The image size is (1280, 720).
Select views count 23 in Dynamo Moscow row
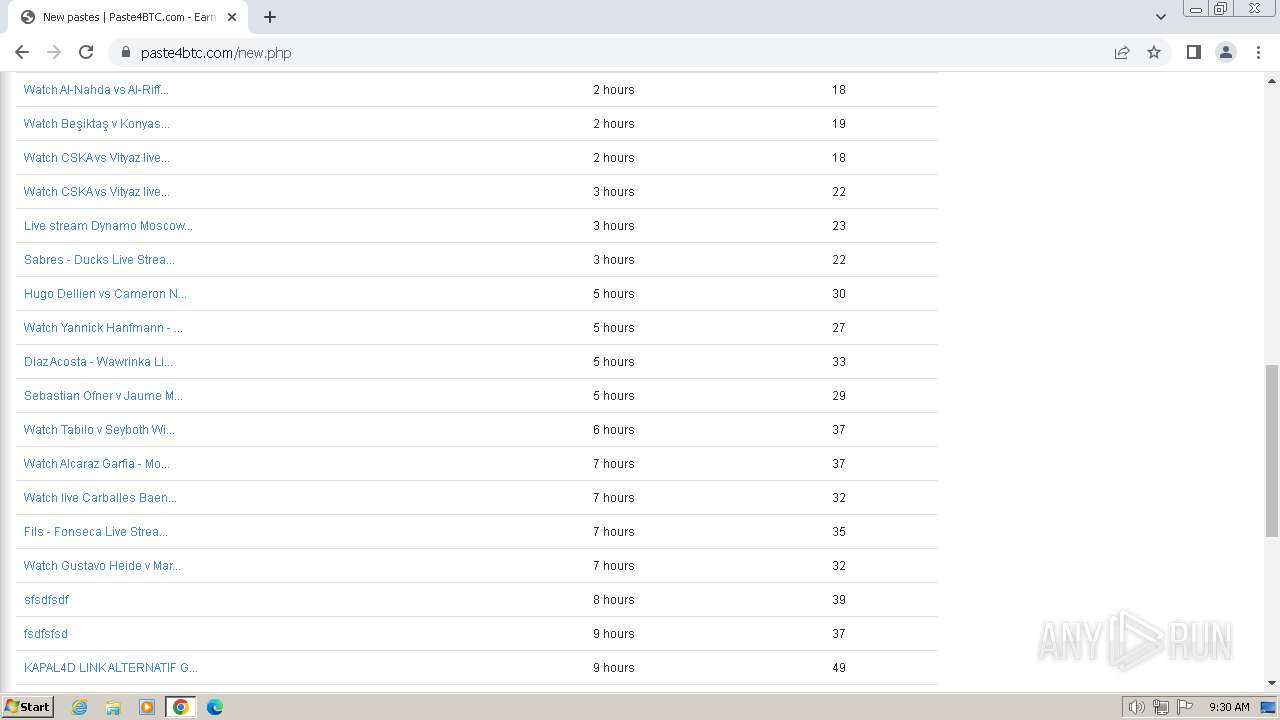(x=839, y=226)
